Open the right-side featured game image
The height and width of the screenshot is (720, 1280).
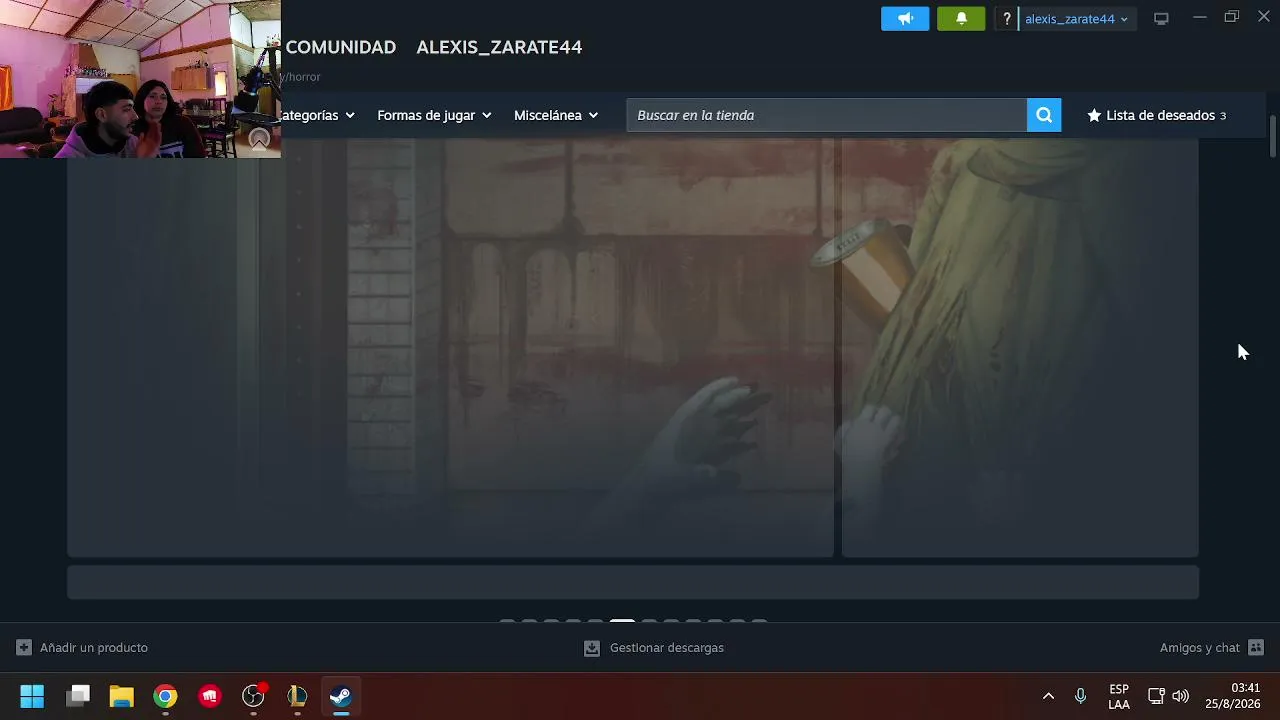tap(1020, 348)
